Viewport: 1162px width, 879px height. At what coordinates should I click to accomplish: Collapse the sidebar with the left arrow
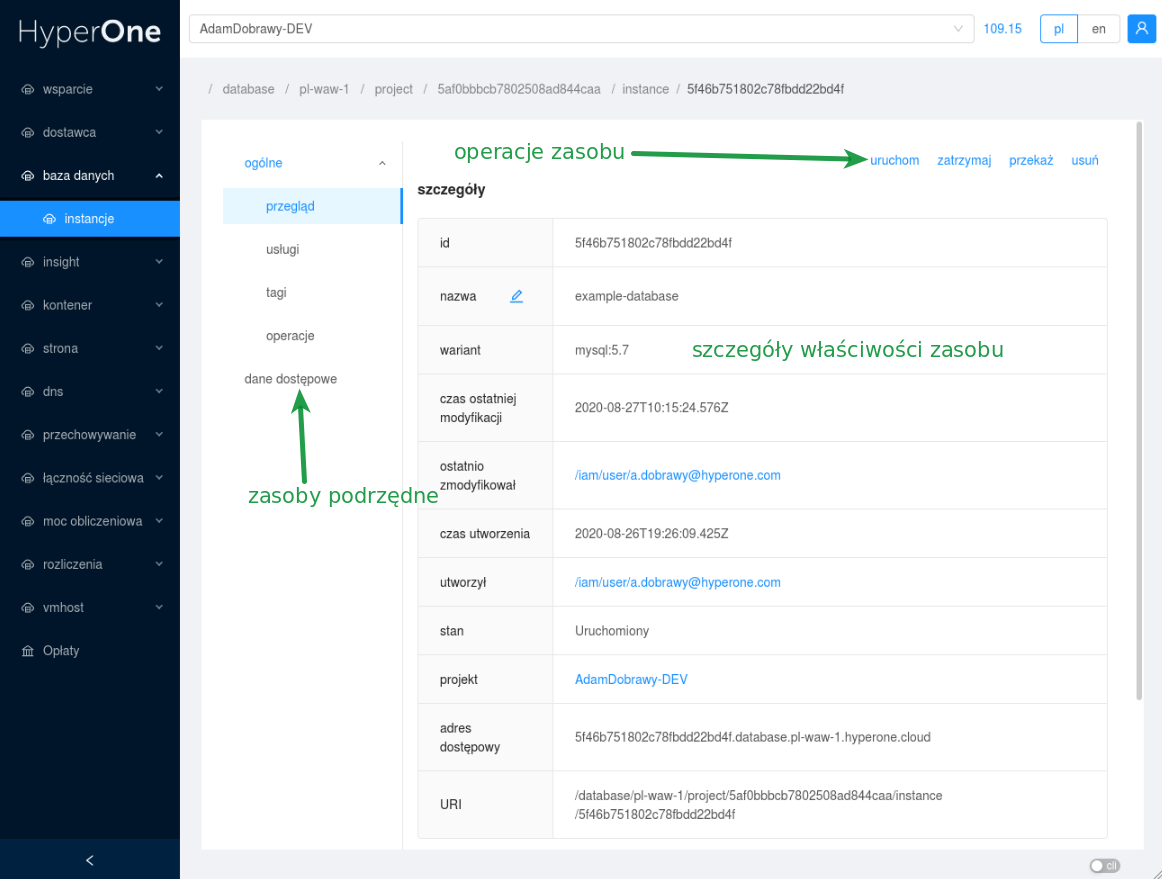[x=90, y=860]
